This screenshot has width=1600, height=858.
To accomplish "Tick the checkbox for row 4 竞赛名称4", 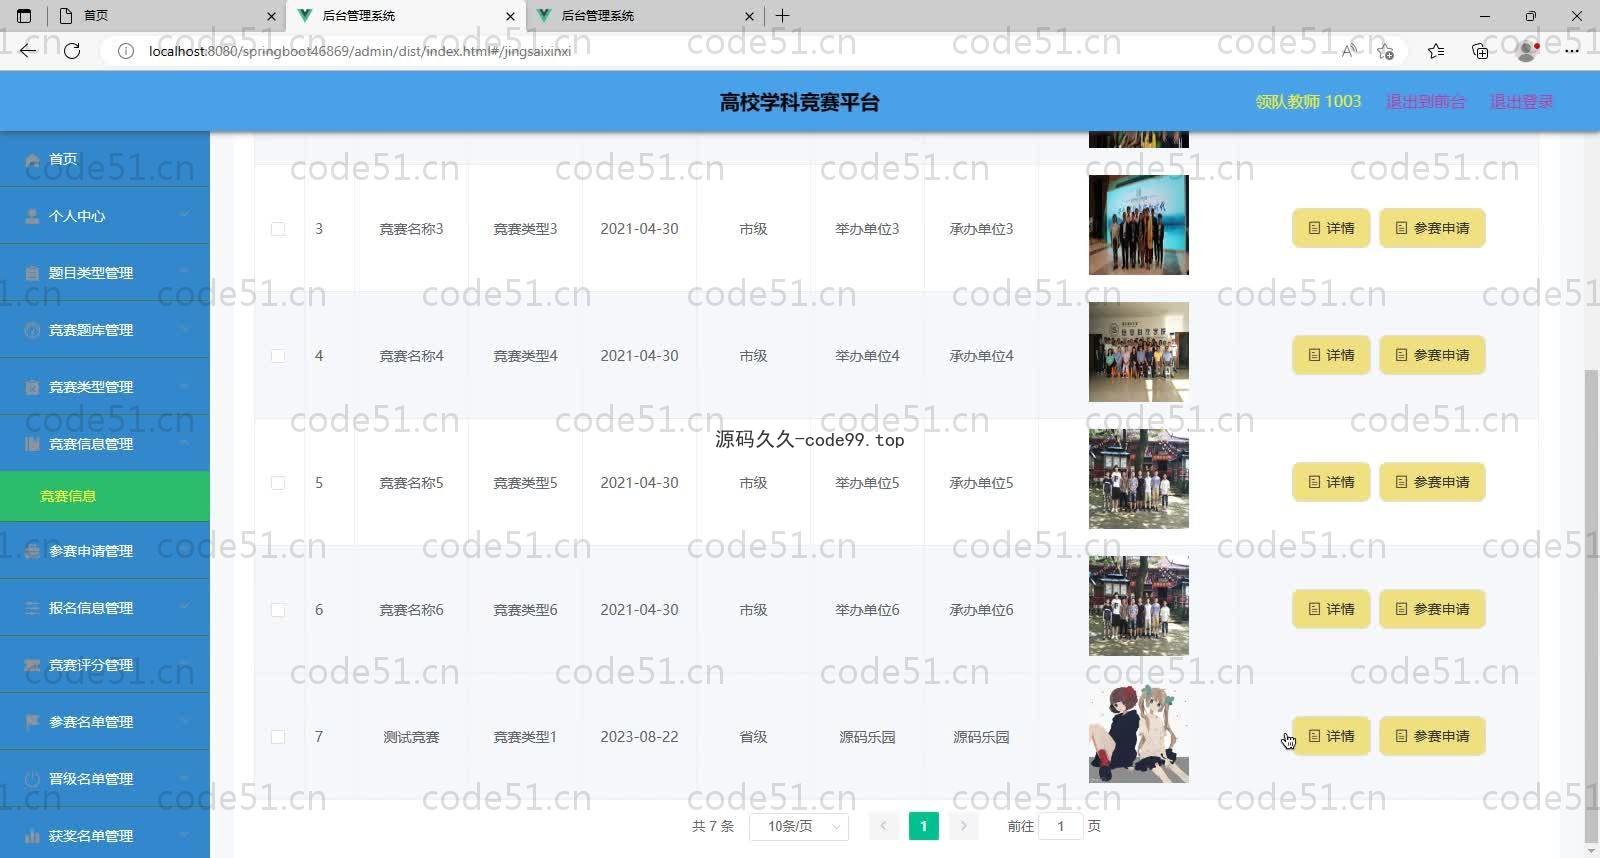I will click(278, 356).
